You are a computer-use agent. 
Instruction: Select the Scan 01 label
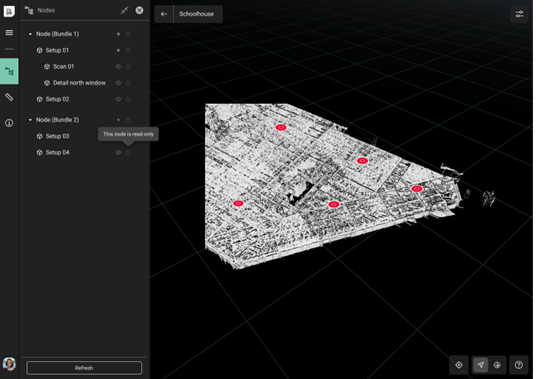click(x=63, y=66)
